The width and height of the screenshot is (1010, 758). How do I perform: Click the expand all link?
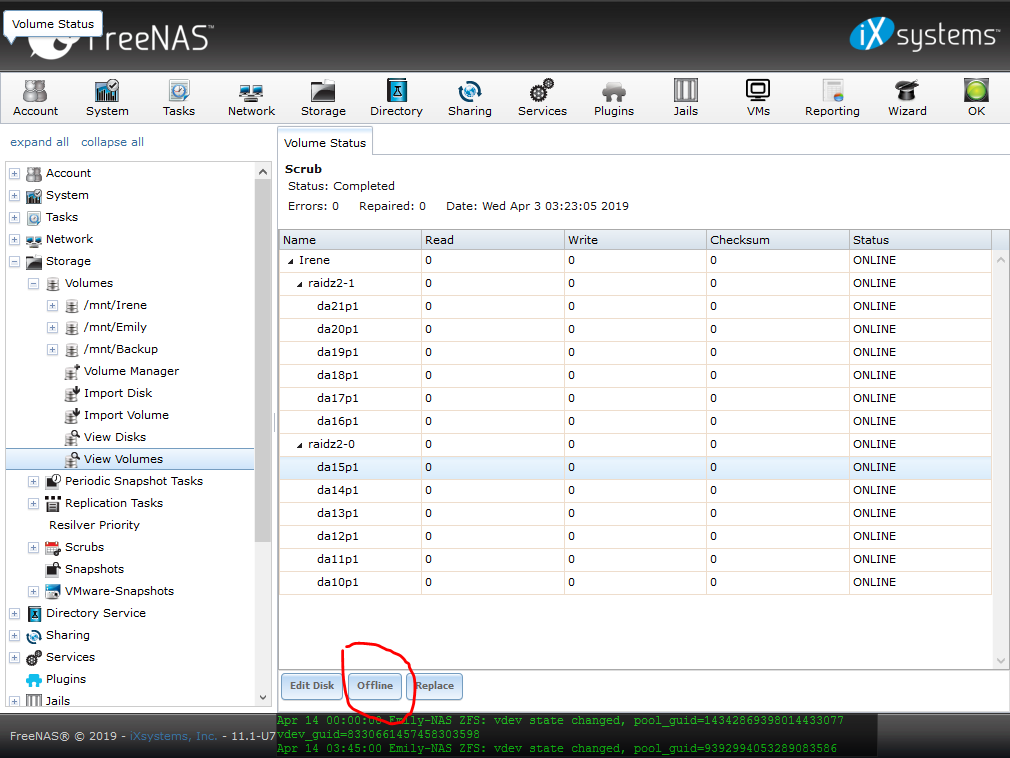[39, 142]
